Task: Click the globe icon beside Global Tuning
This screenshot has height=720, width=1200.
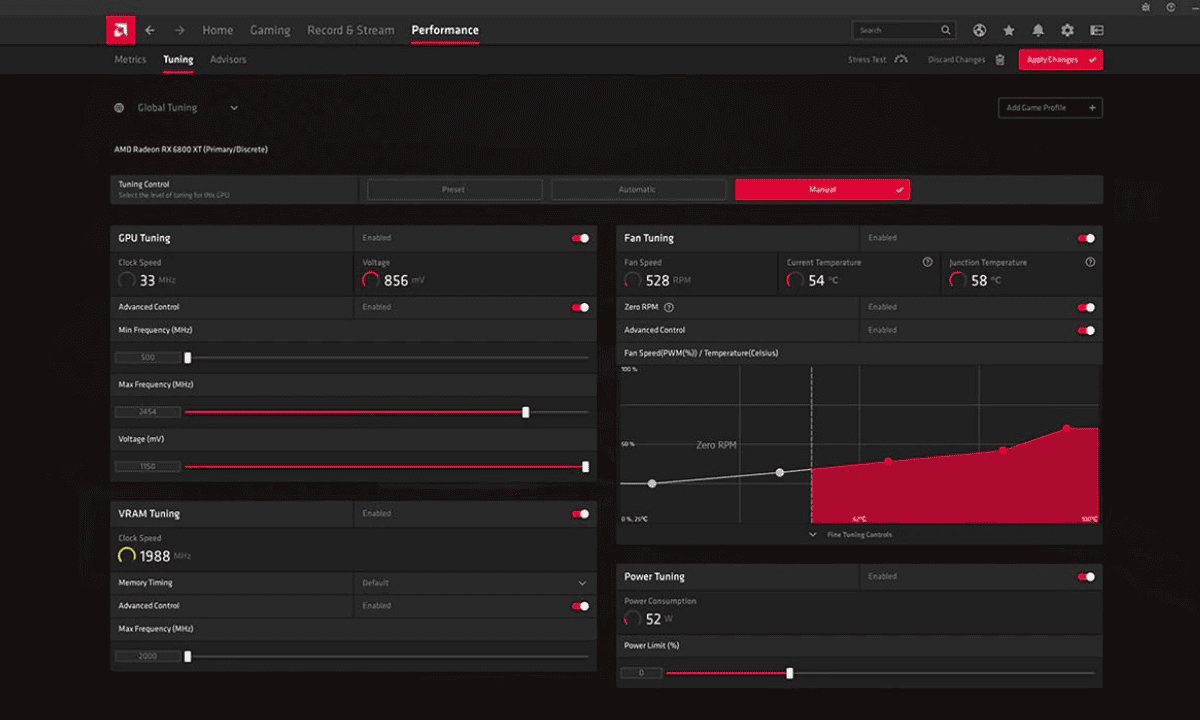Action: pos(117,107)
